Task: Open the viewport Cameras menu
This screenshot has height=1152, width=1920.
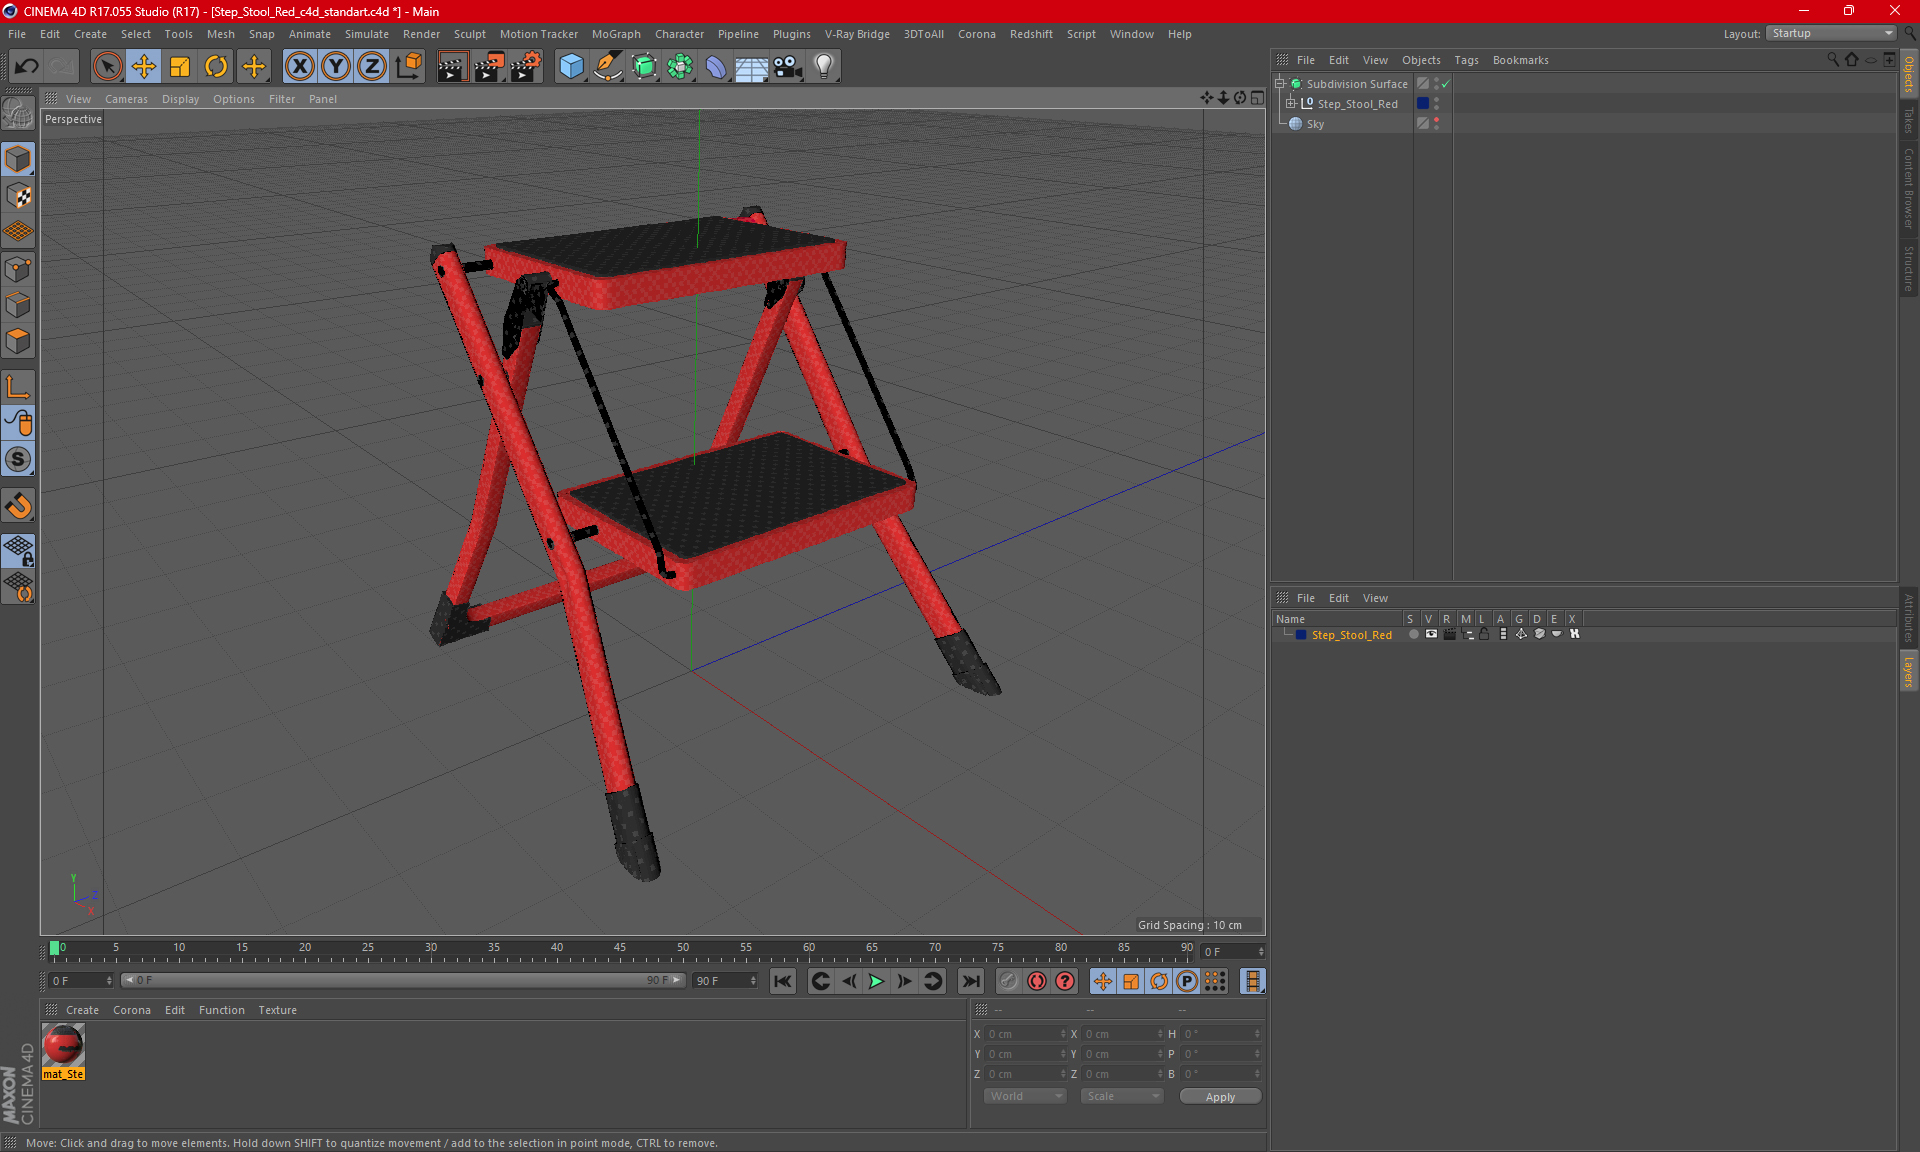Action: [x=126, y=99]
